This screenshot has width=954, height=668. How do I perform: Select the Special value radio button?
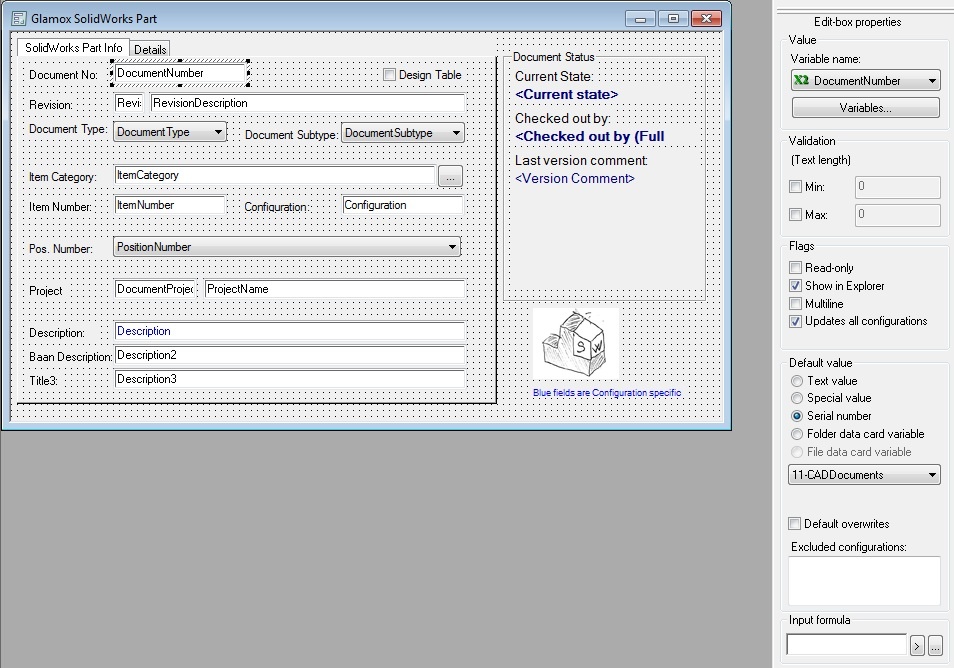click(x=796, y=398)
